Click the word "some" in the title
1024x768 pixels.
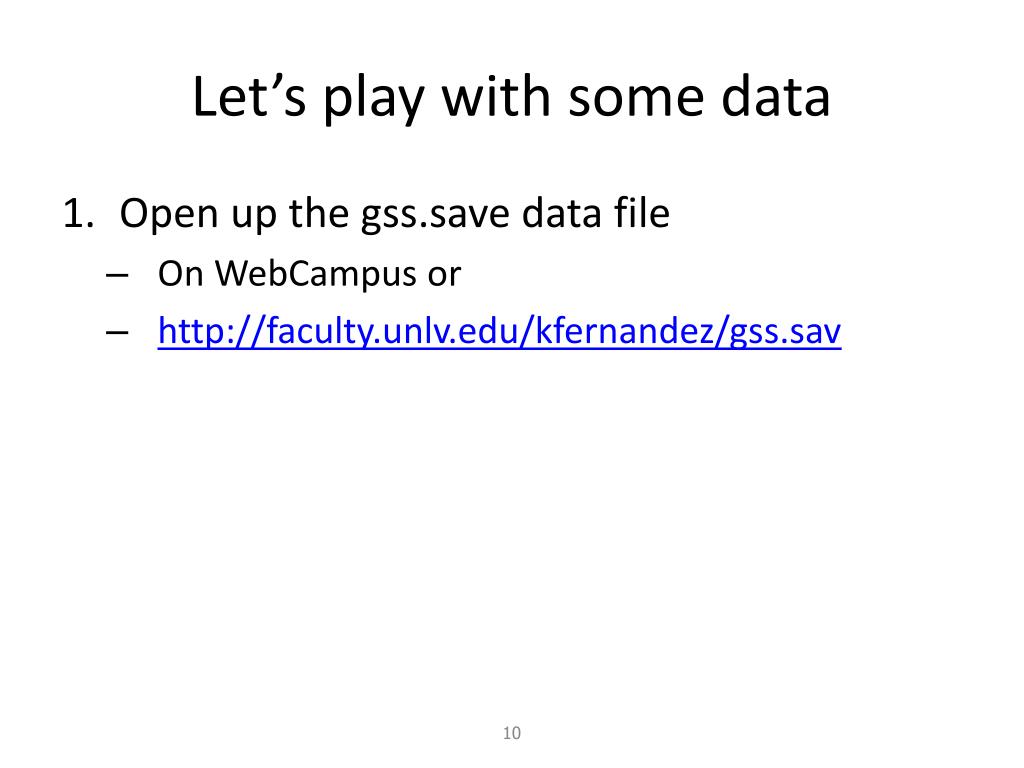[x=636, y=99]
